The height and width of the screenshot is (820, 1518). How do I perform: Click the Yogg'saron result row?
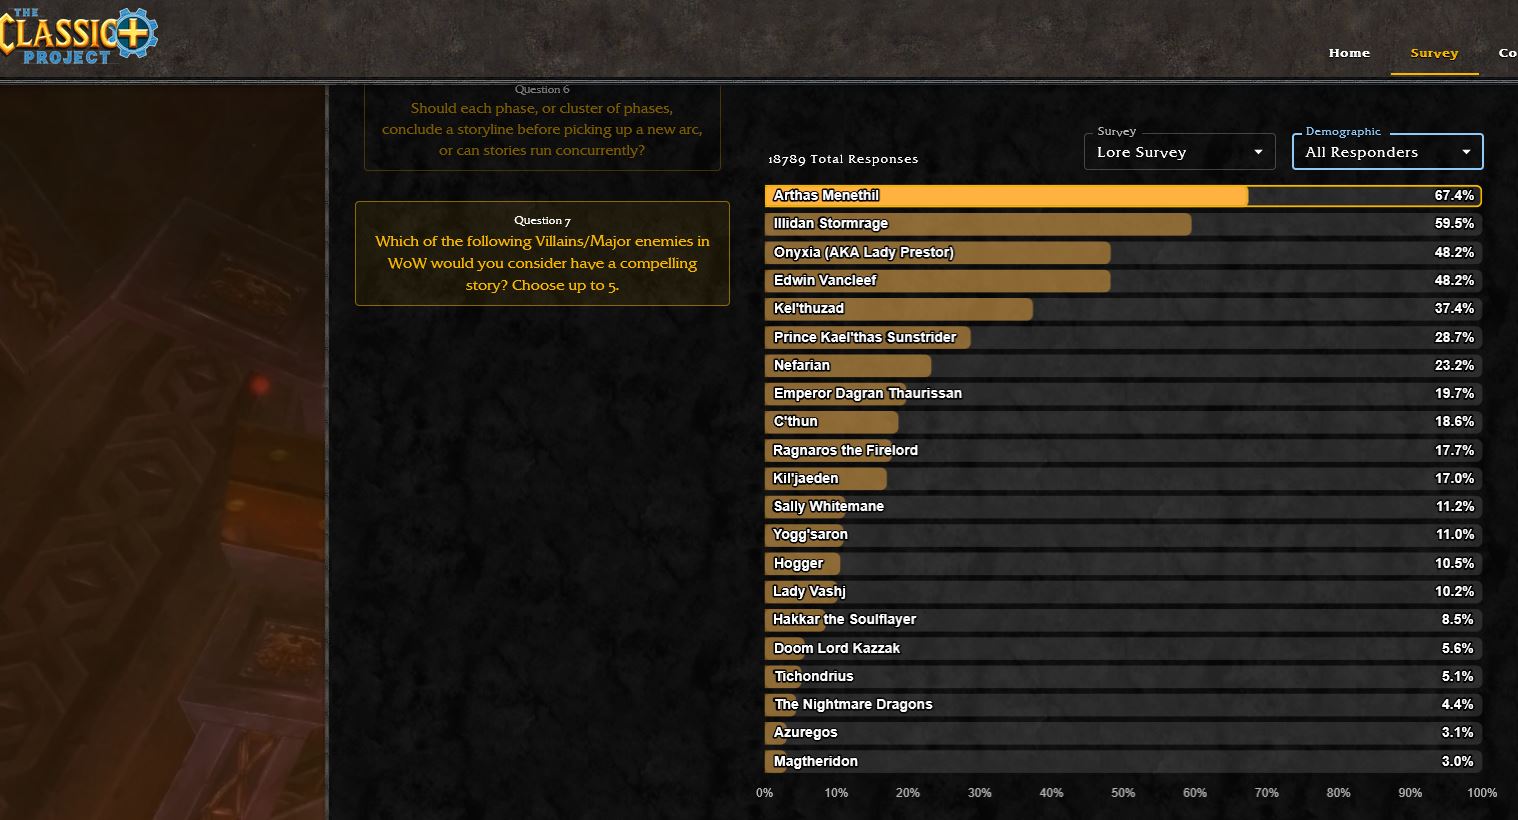coord(1123,535)
